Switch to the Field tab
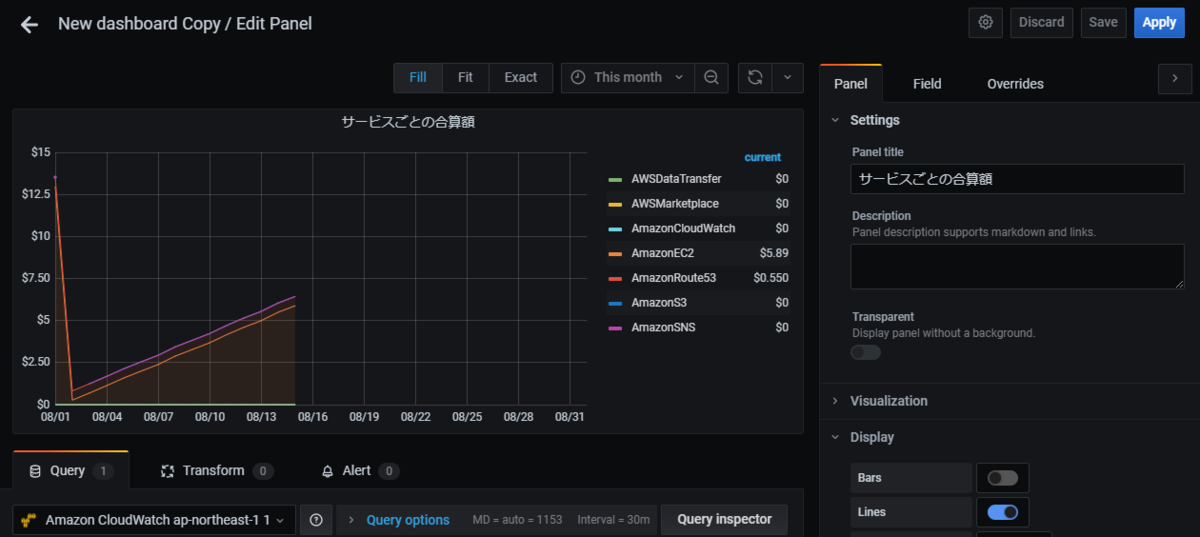Viewport: 1200px width, 537px height. [927, 84]
